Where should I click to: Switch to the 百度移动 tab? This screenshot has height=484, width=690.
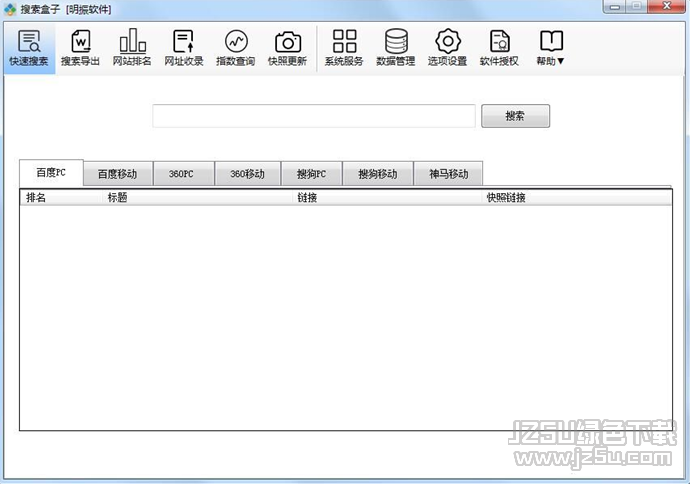[117, 174]
